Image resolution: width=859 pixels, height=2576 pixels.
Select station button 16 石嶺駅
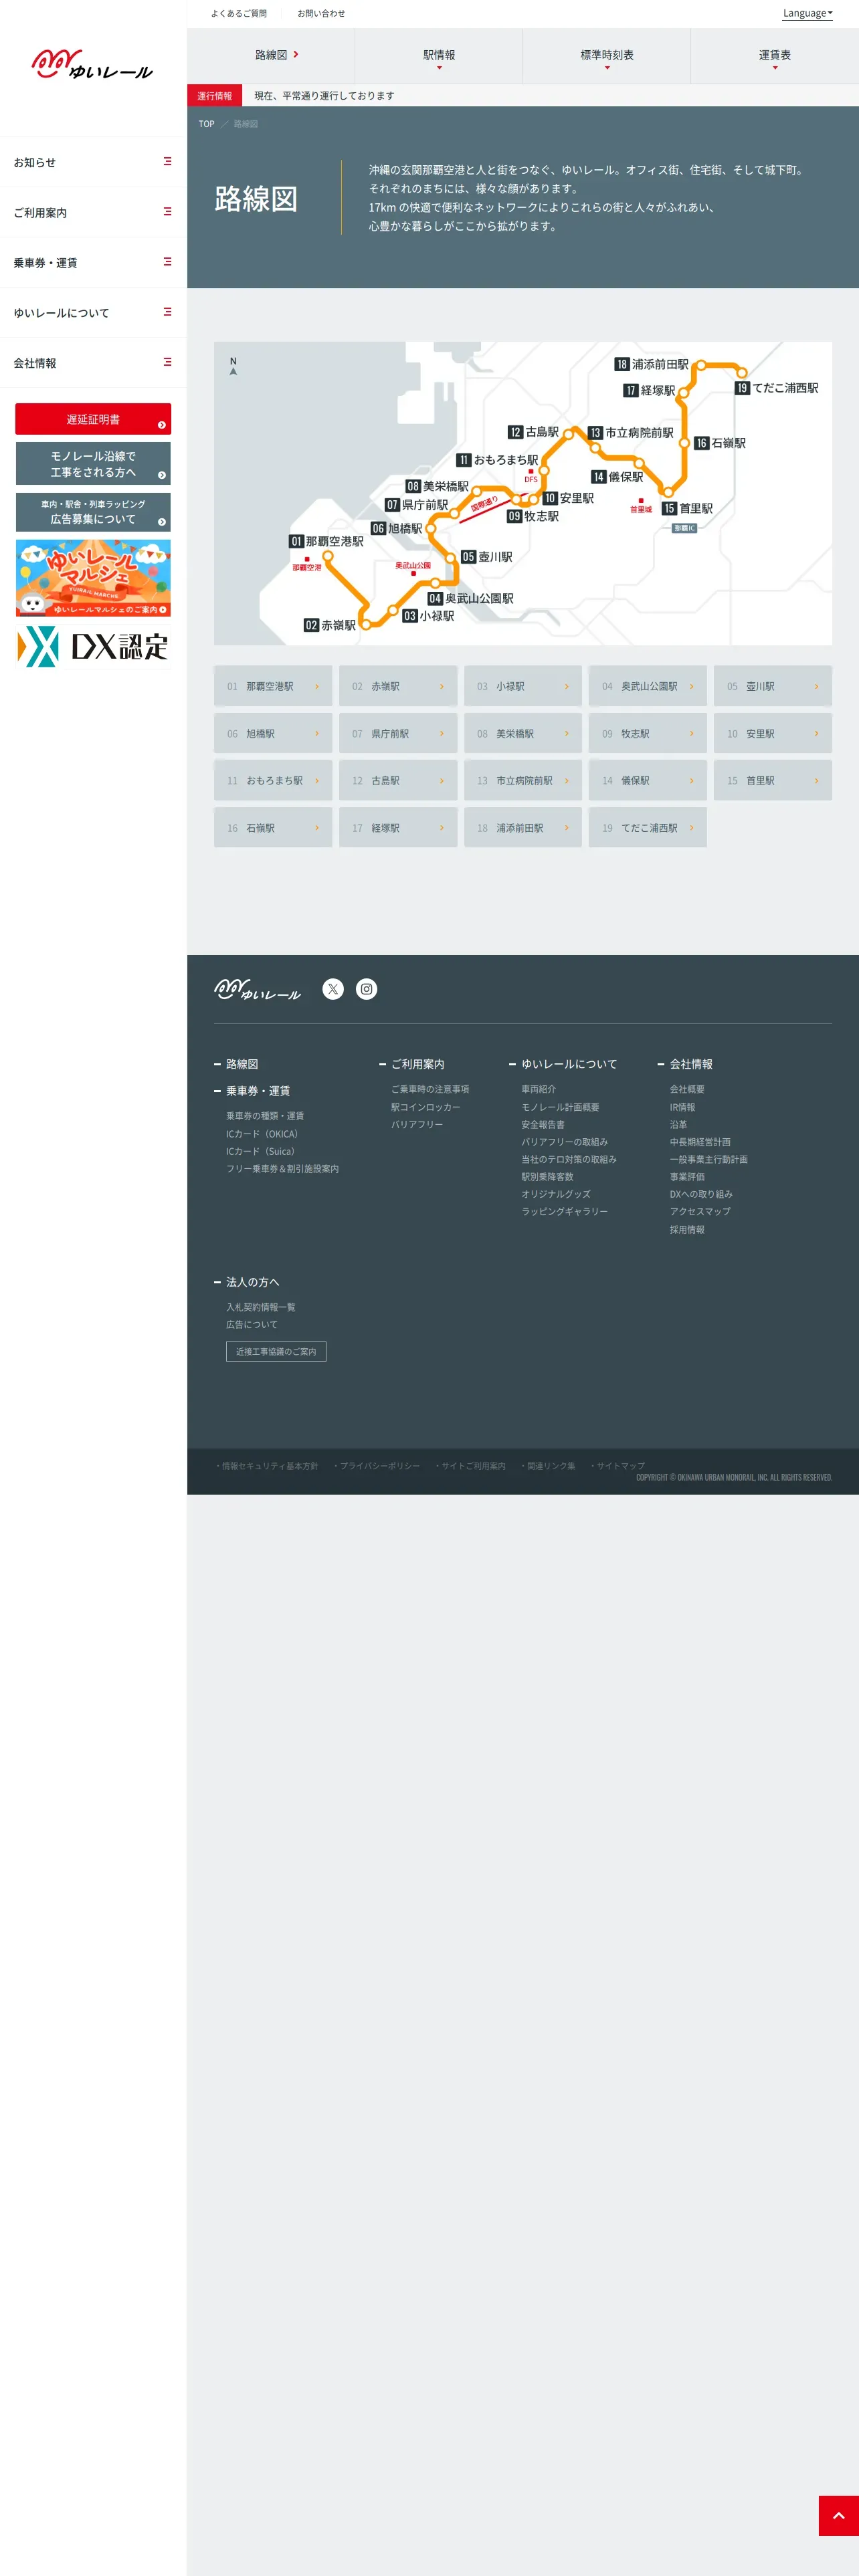click(273, 828)
